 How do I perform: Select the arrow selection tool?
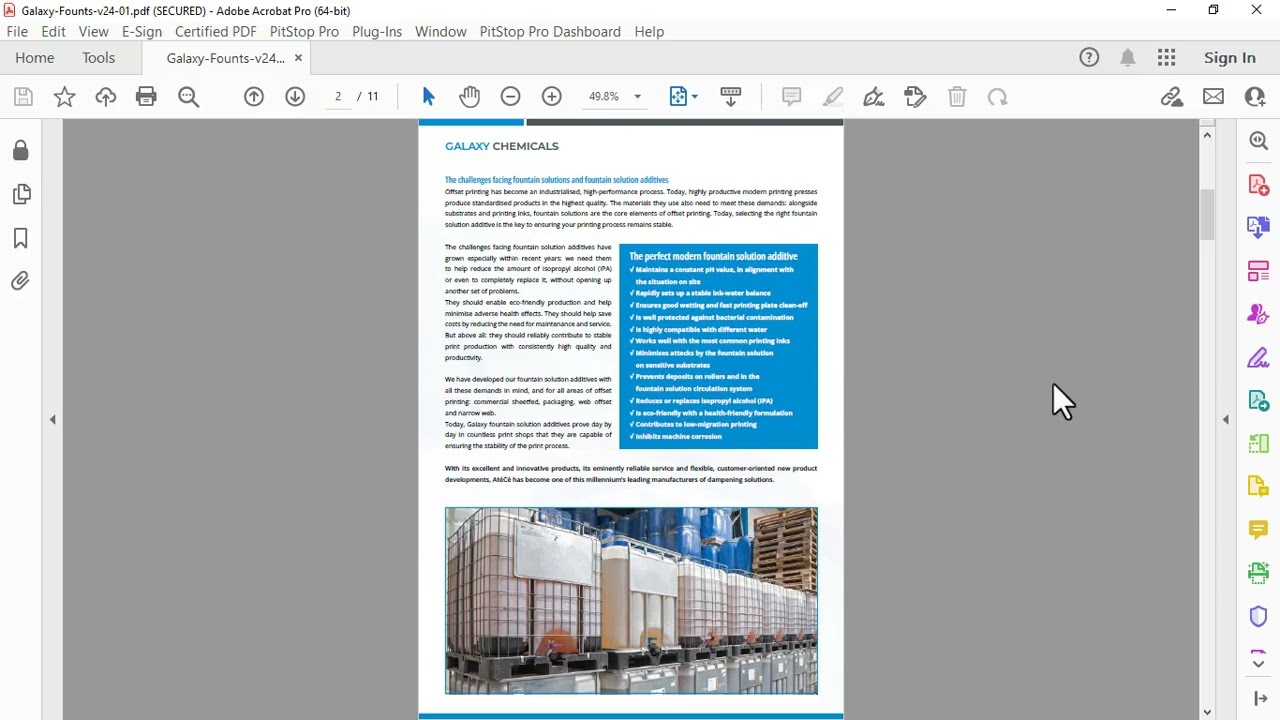point(428,97)
